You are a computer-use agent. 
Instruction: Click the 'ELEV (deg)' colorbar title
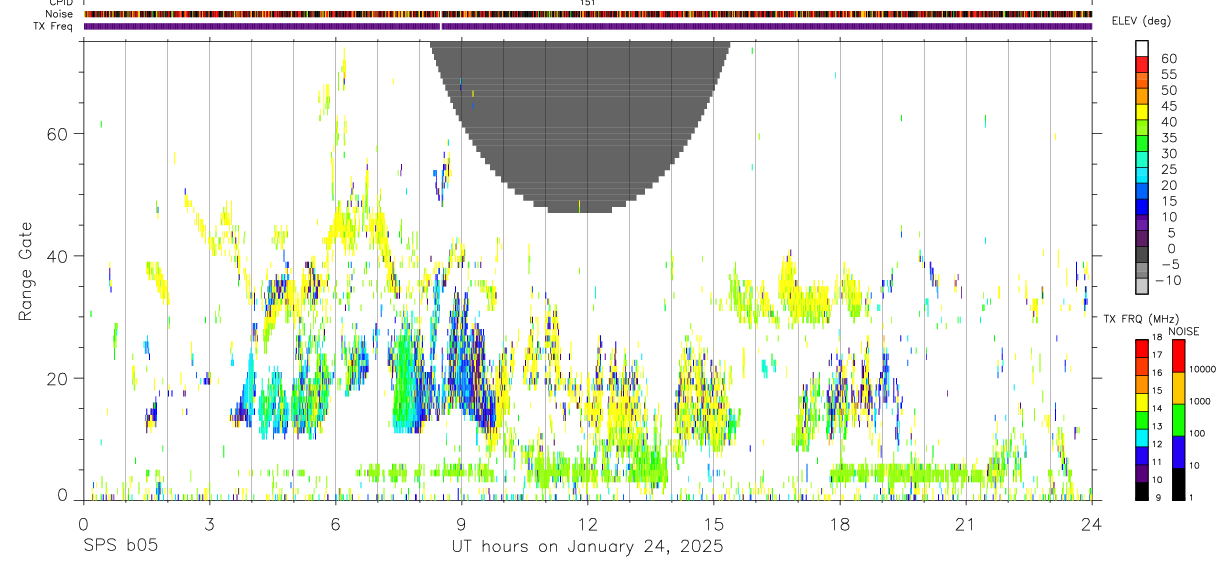click(x=1141, y=21)
